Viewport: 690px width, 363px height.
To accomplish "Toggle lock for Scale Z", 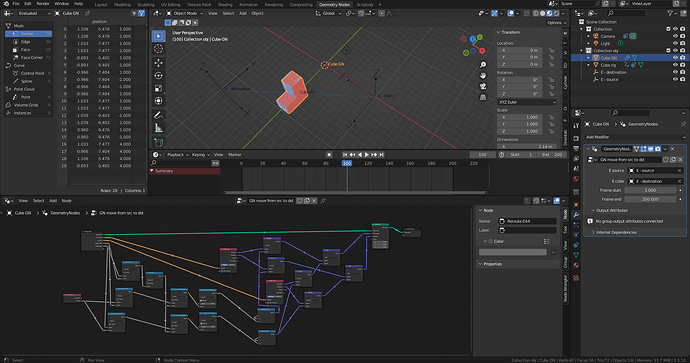I will point(551,131).
